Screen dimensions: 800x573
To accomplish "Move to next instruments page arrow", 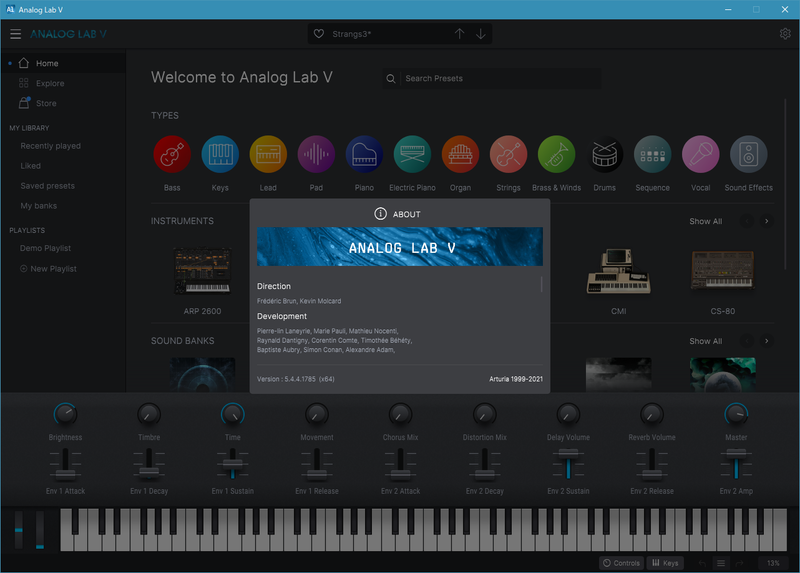I will coord(766,221).
